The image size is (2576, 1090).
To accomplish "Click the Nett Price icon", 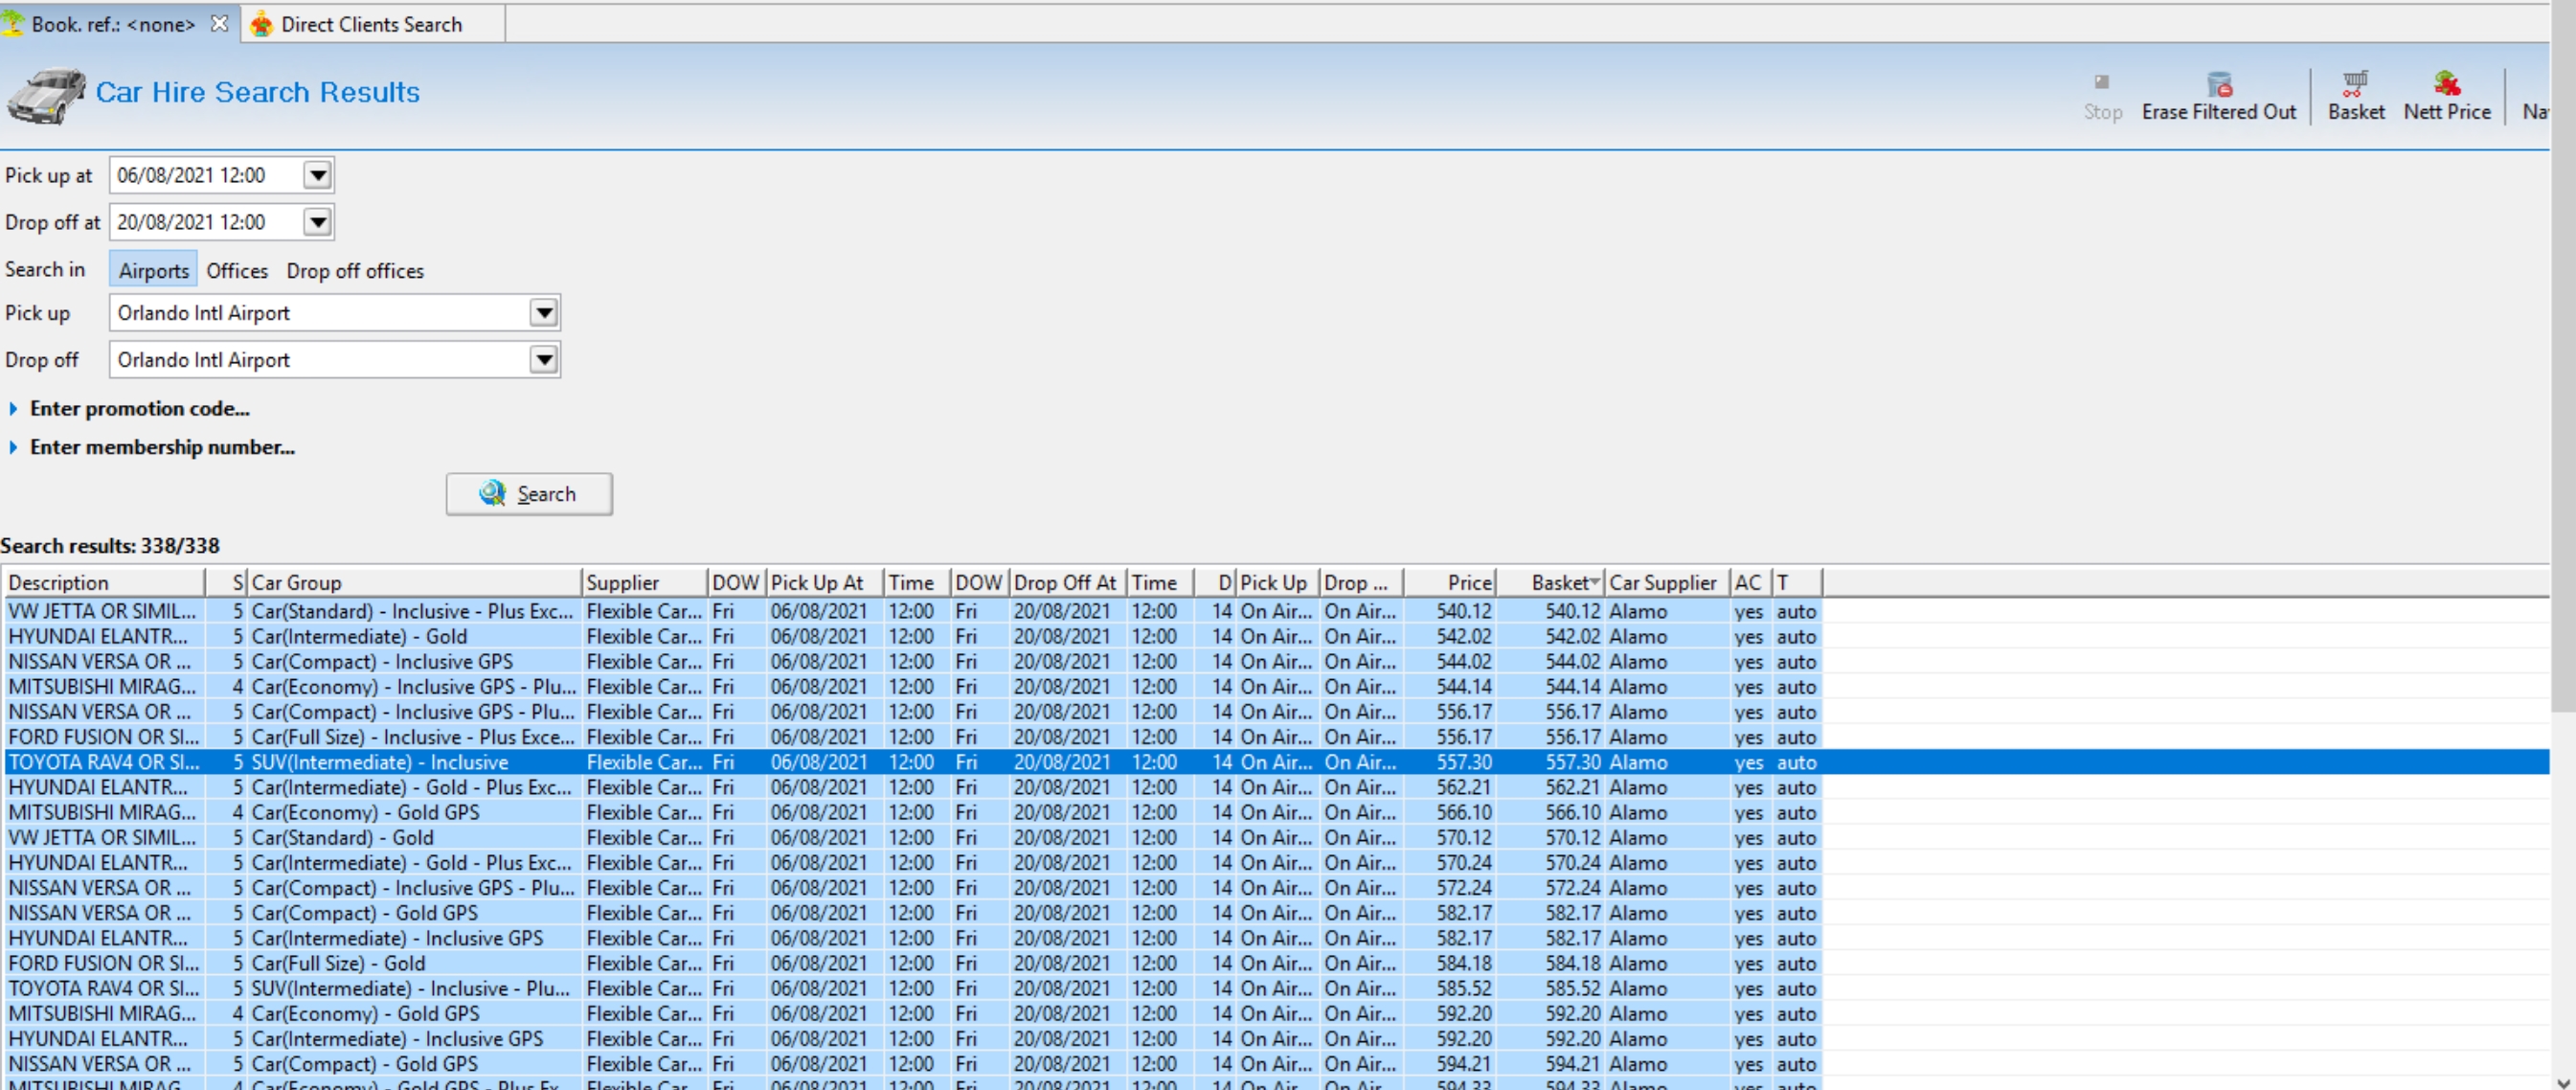I will 2446,84.
